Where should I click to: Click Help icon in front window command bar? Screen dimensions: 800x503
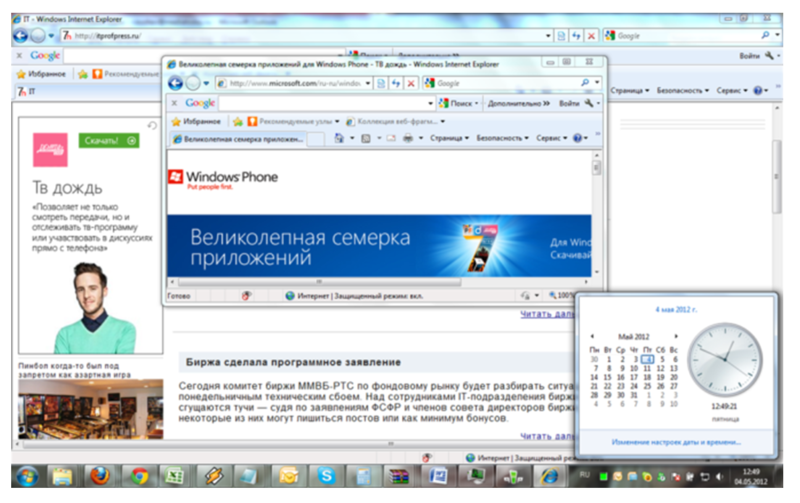click(578, 138)
